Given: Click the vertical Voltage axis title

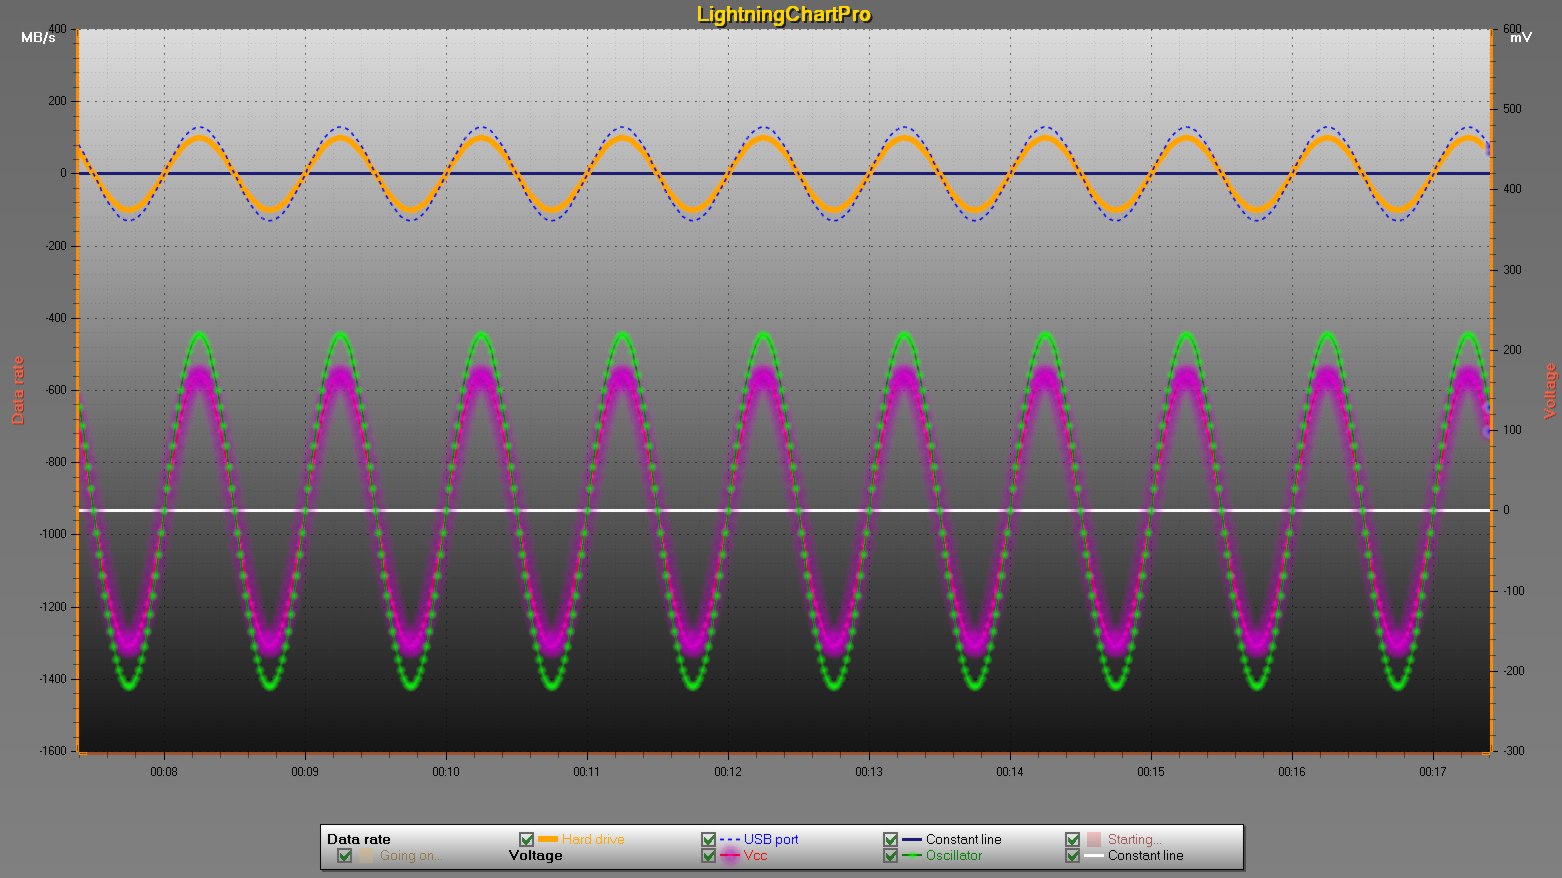Looking at the screenshot, I should click(x=1550, y=391).
